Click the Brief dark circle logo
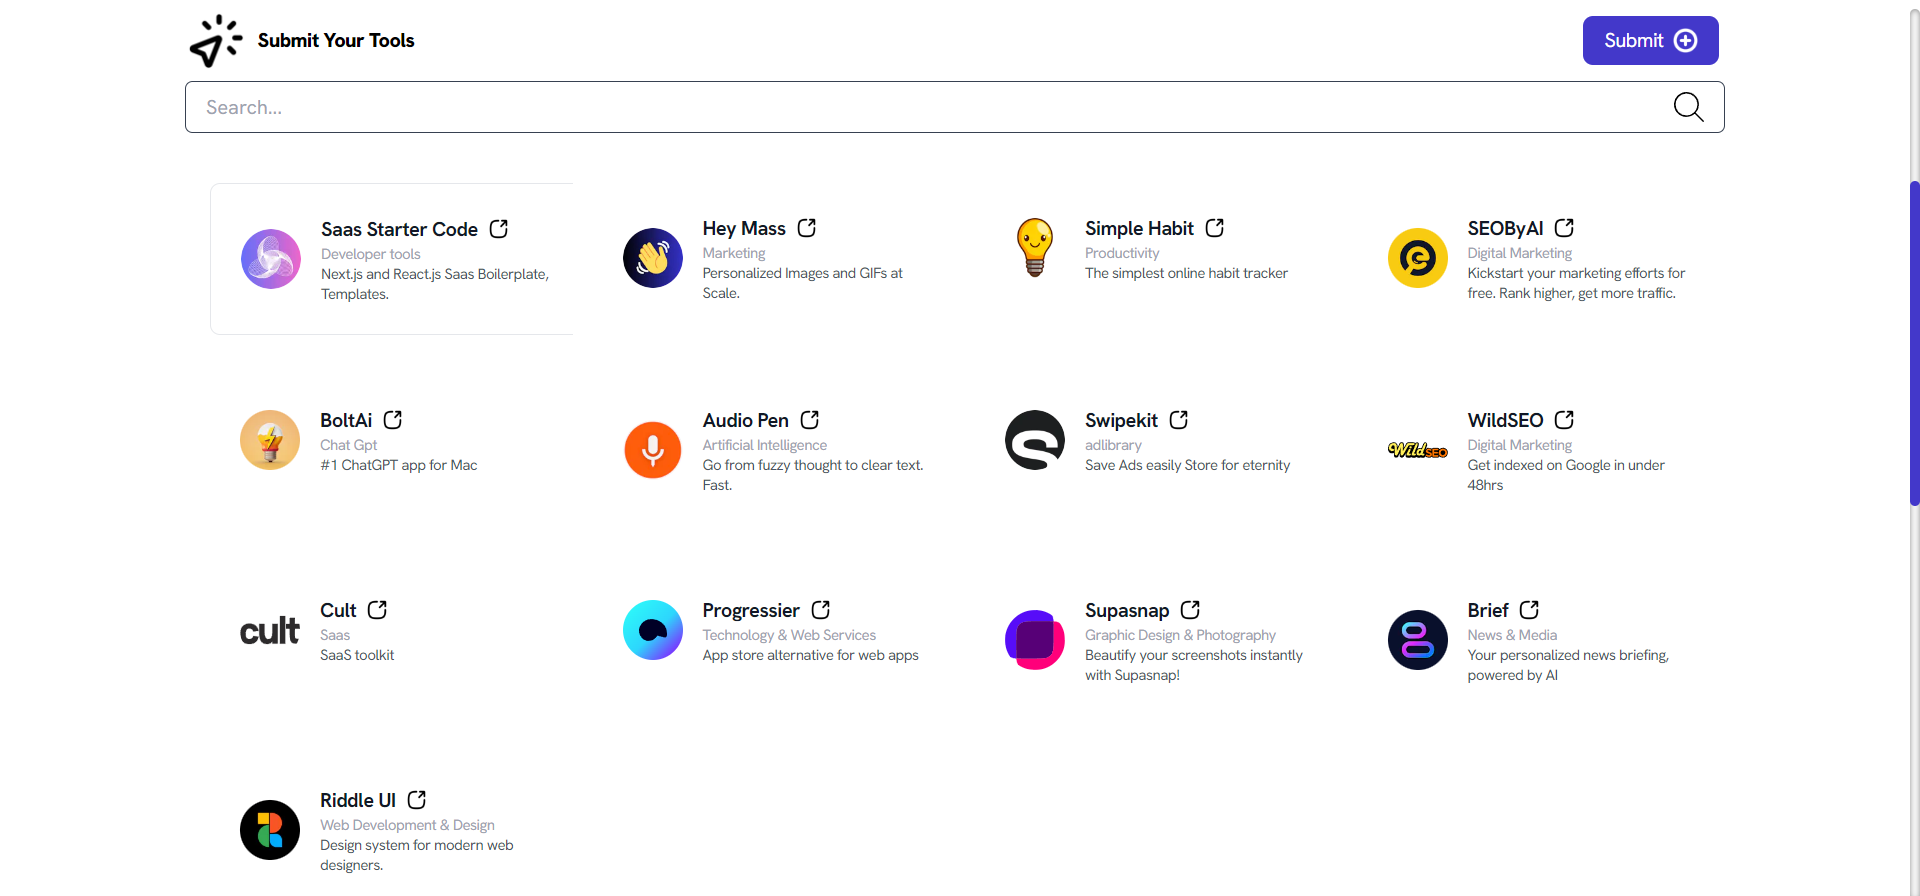The width and height of the screenshot is (1920, 896). point(1418,640)
